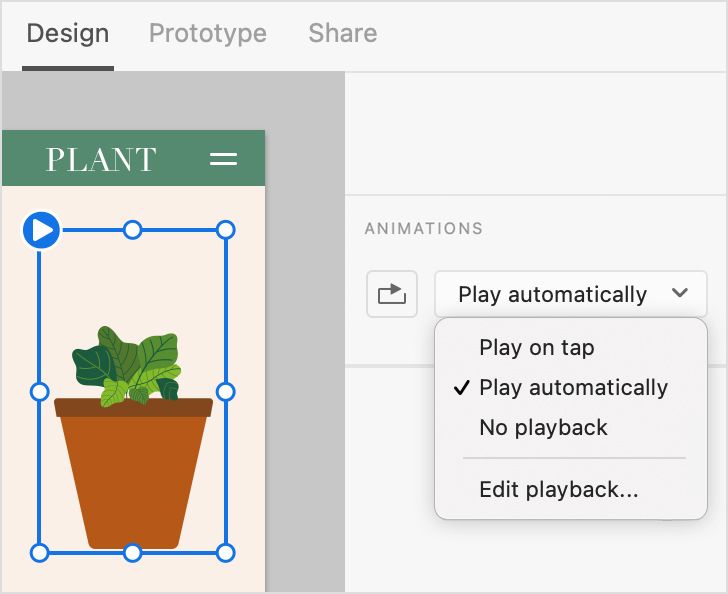Click the top-right selection handle
Image resolution: width=728 pixels, height=594 pixels.
(226, 230)
